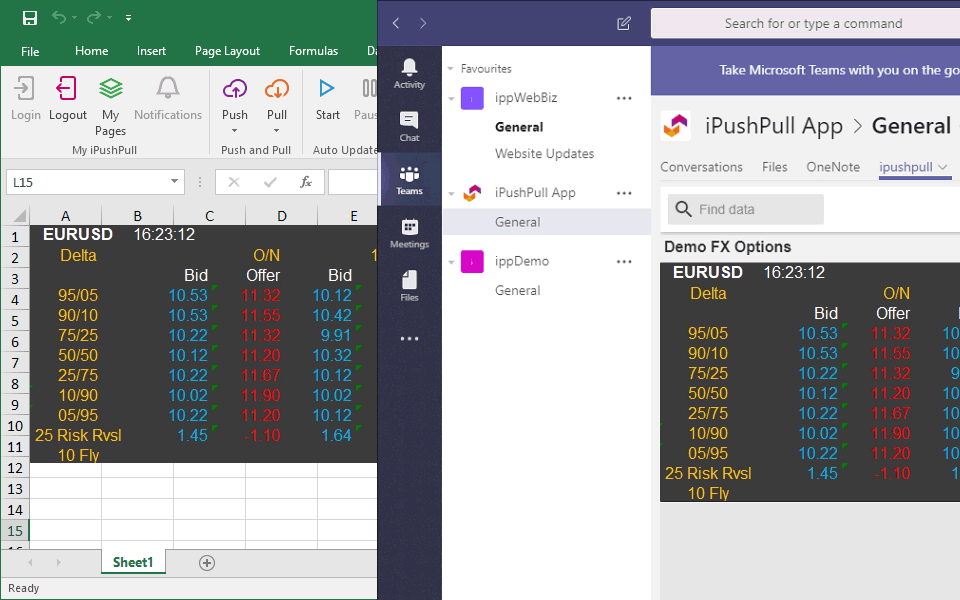
Task: Click cell showing EURUSD in Excel
Action: click(x=78, y=234)
